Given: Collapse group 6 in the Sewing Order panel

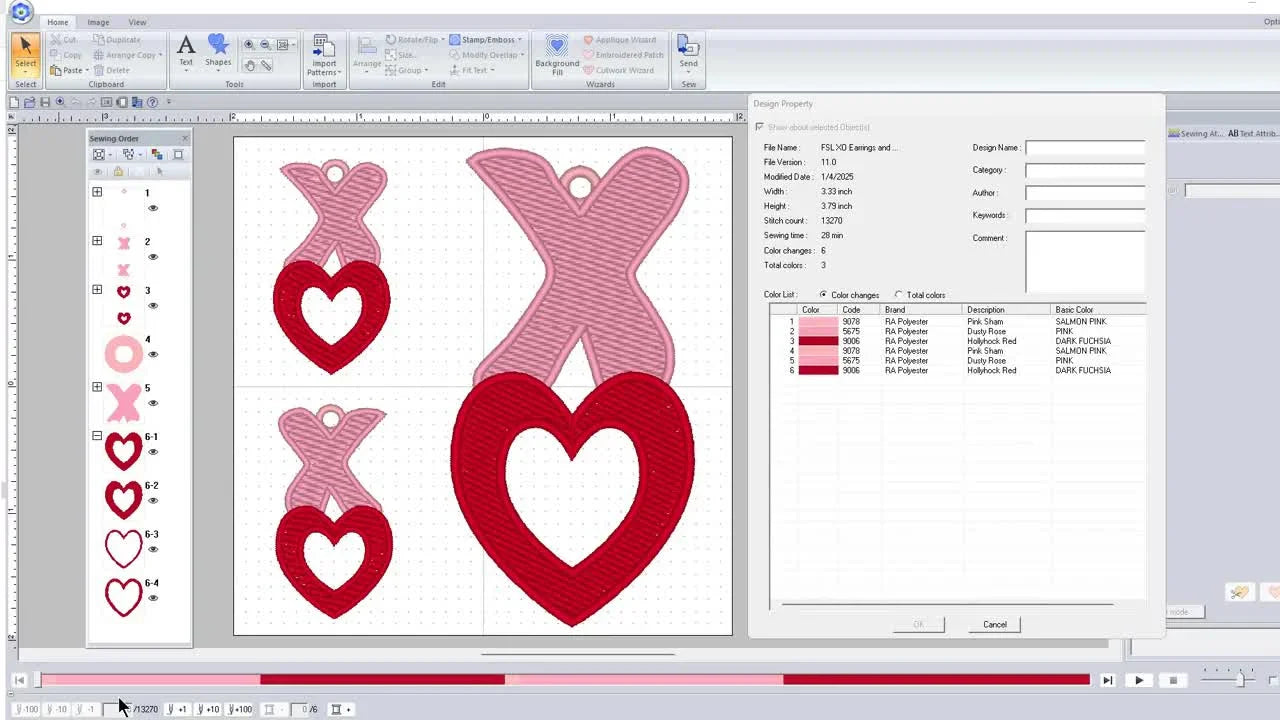Looking at the screenshot, I should pyautogui.click(x=97, y=436).
